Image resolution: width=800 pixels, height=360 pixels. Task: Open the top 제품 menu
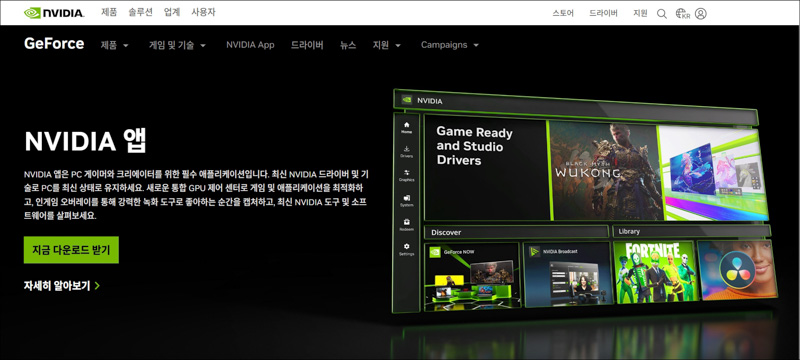[x=109, y=12]
